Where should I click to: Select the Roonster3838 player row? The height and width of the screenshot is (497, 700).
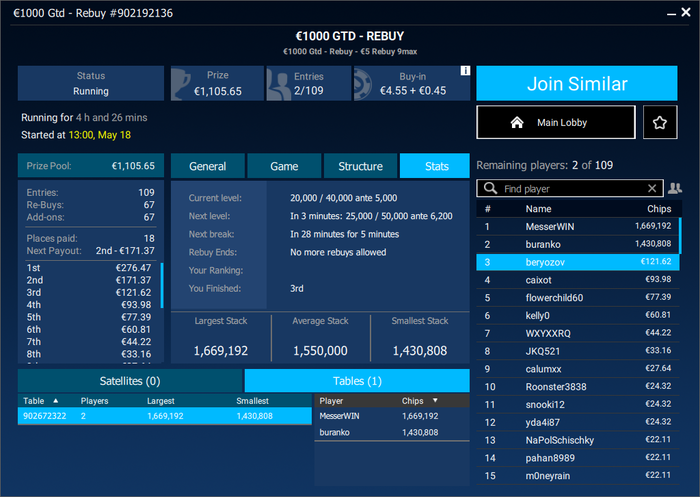click(578, 387)
